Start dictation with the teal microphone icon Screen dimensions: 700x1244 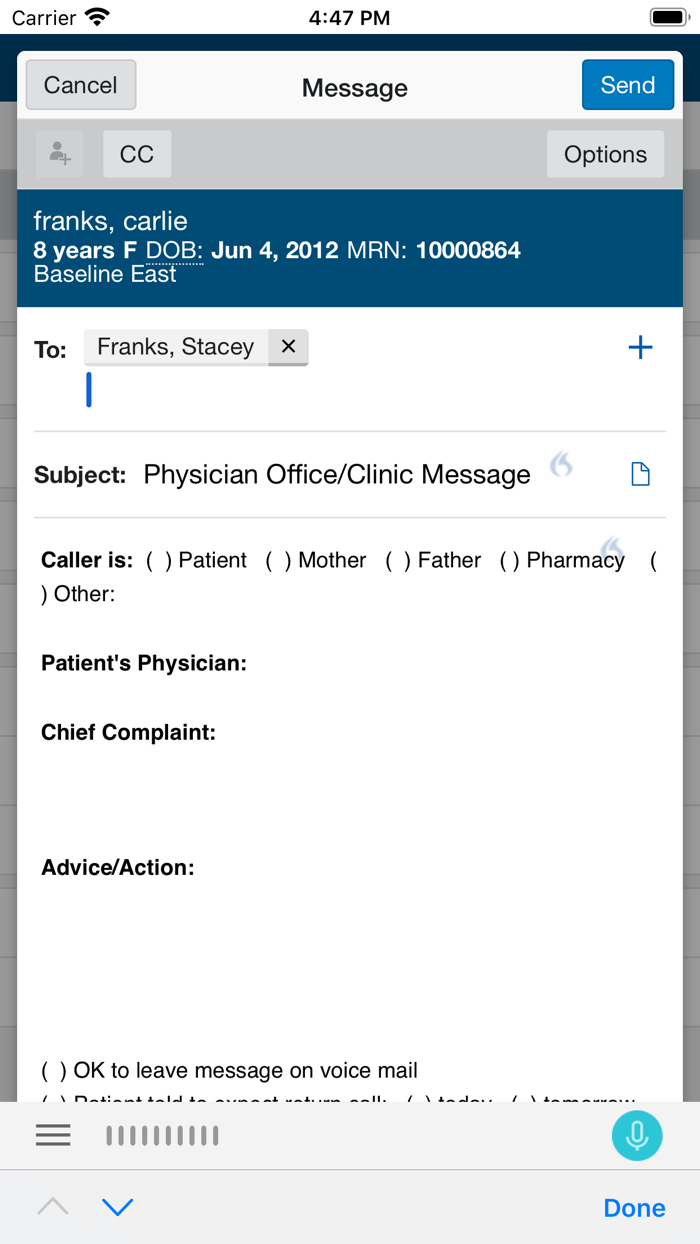coord(637,1135)
